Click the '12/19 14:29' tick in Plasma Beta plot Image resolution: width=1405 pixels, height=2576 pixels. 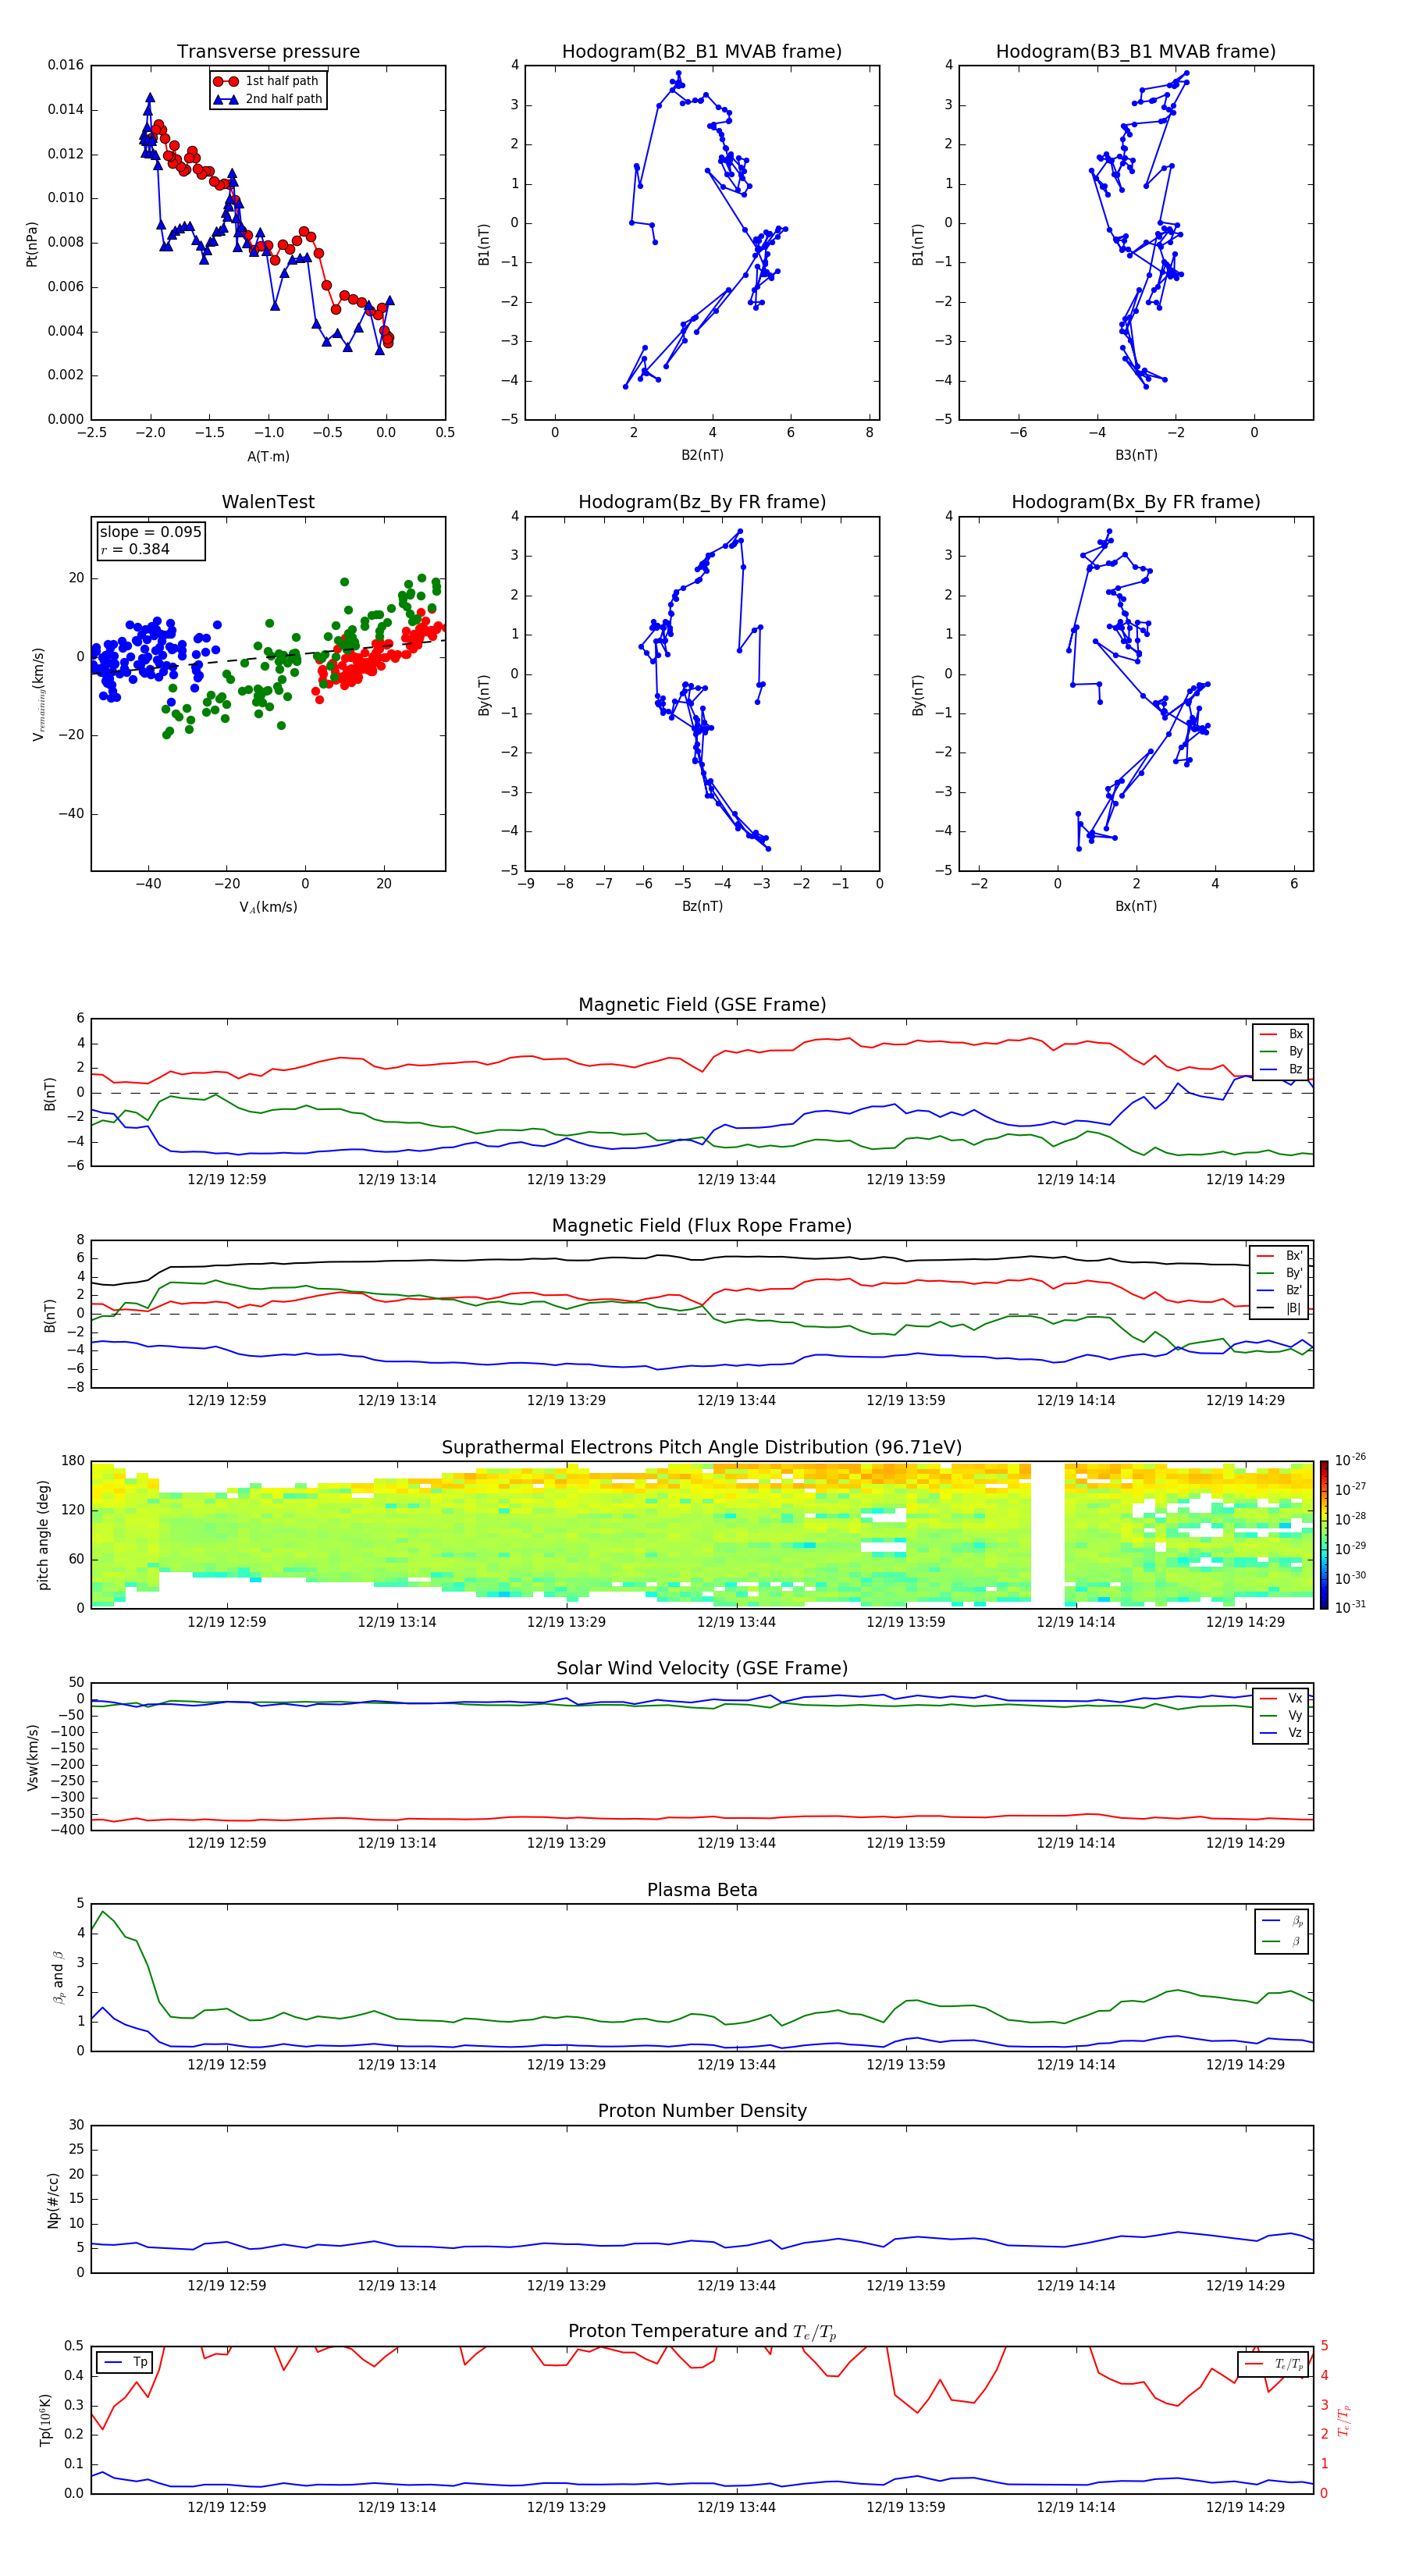pos(1245,2064)
